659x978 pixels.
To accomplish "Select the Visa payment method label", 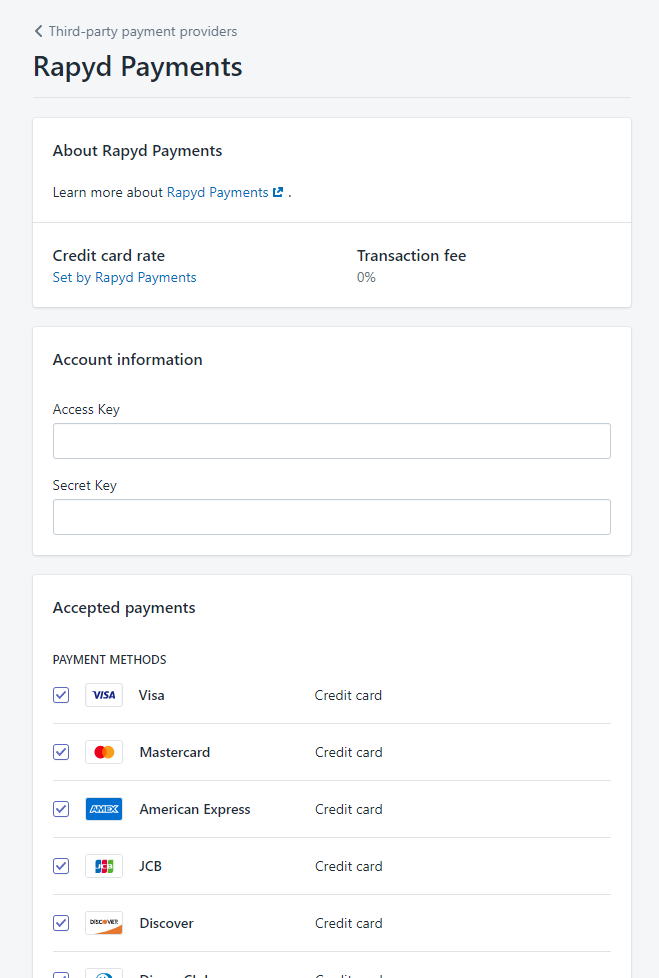I will 152,695.
